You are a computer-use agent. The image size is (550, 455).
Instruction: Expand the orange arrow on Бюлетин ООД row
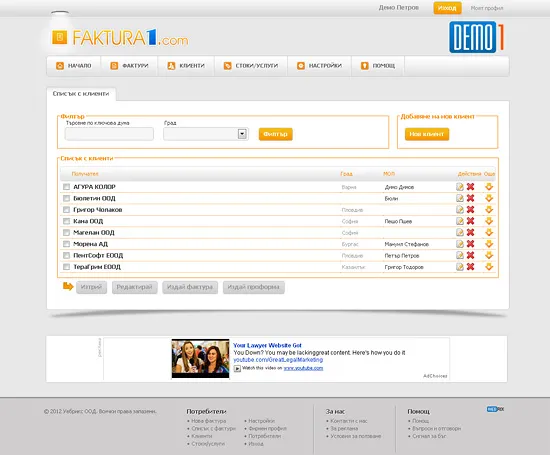click(x=489, y=198)
